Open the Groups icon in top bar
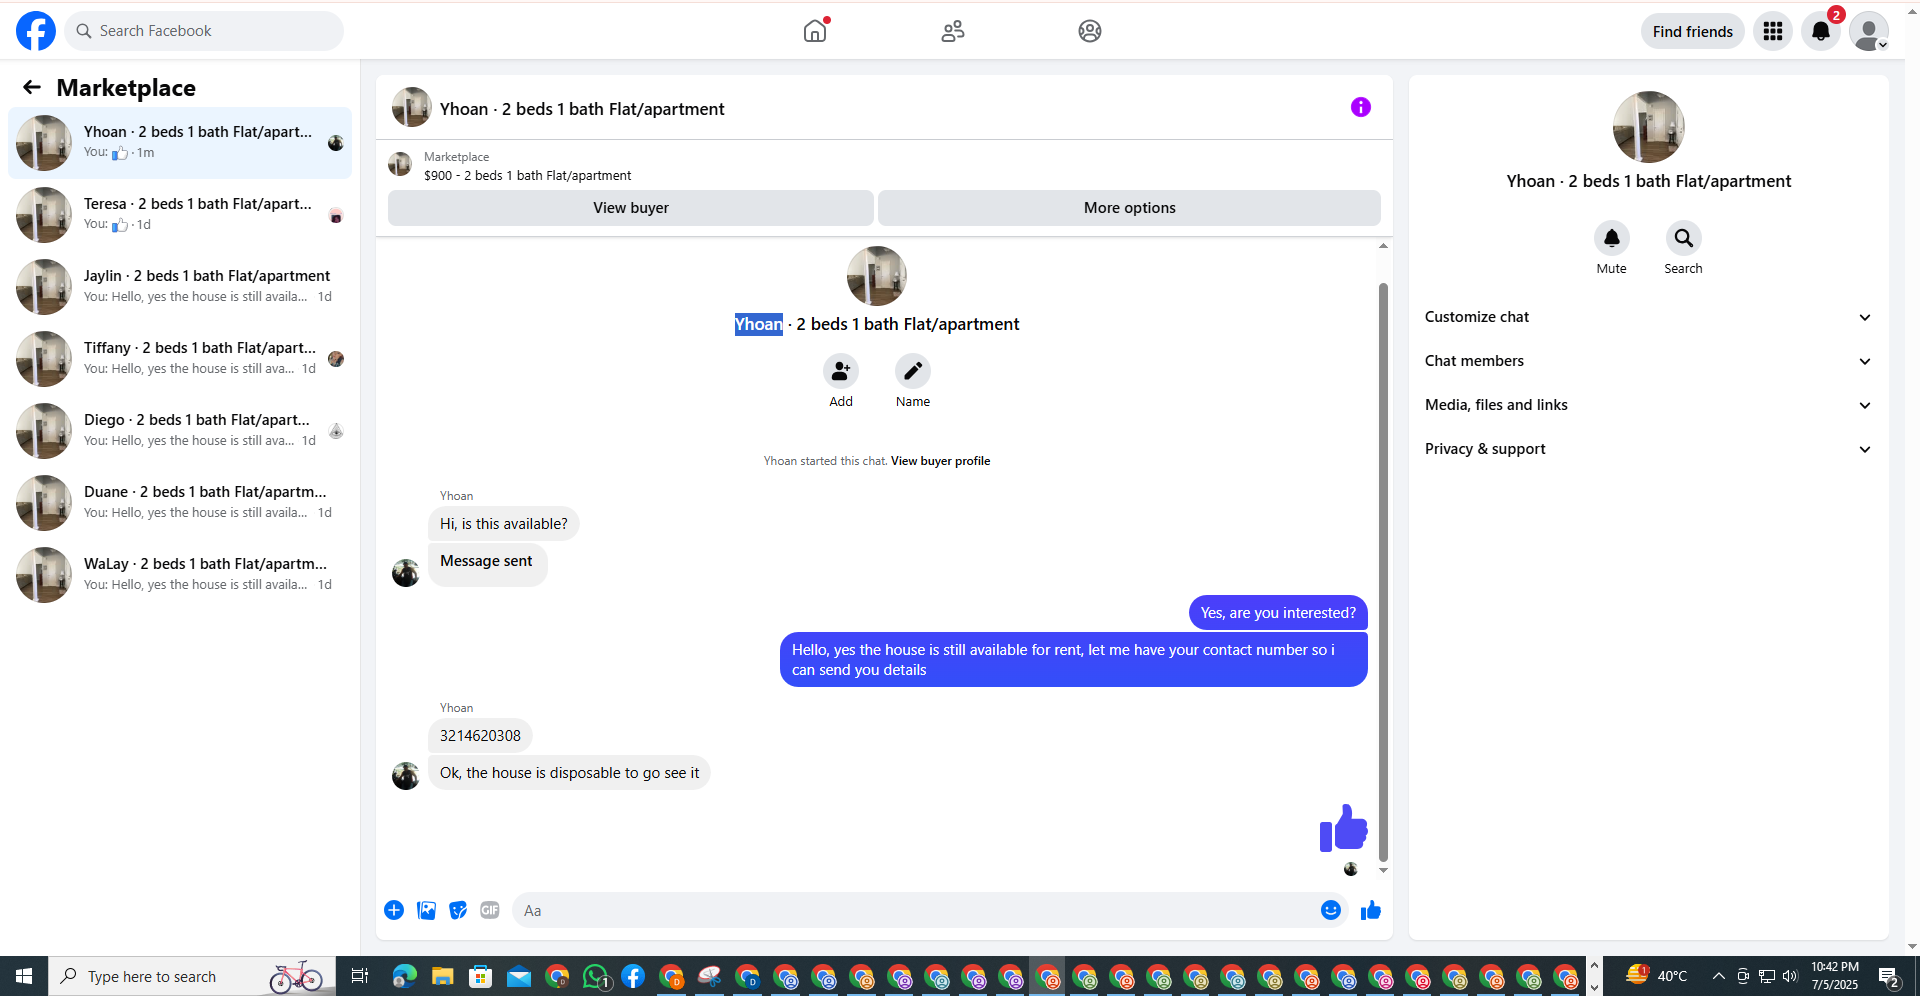 1090,31
